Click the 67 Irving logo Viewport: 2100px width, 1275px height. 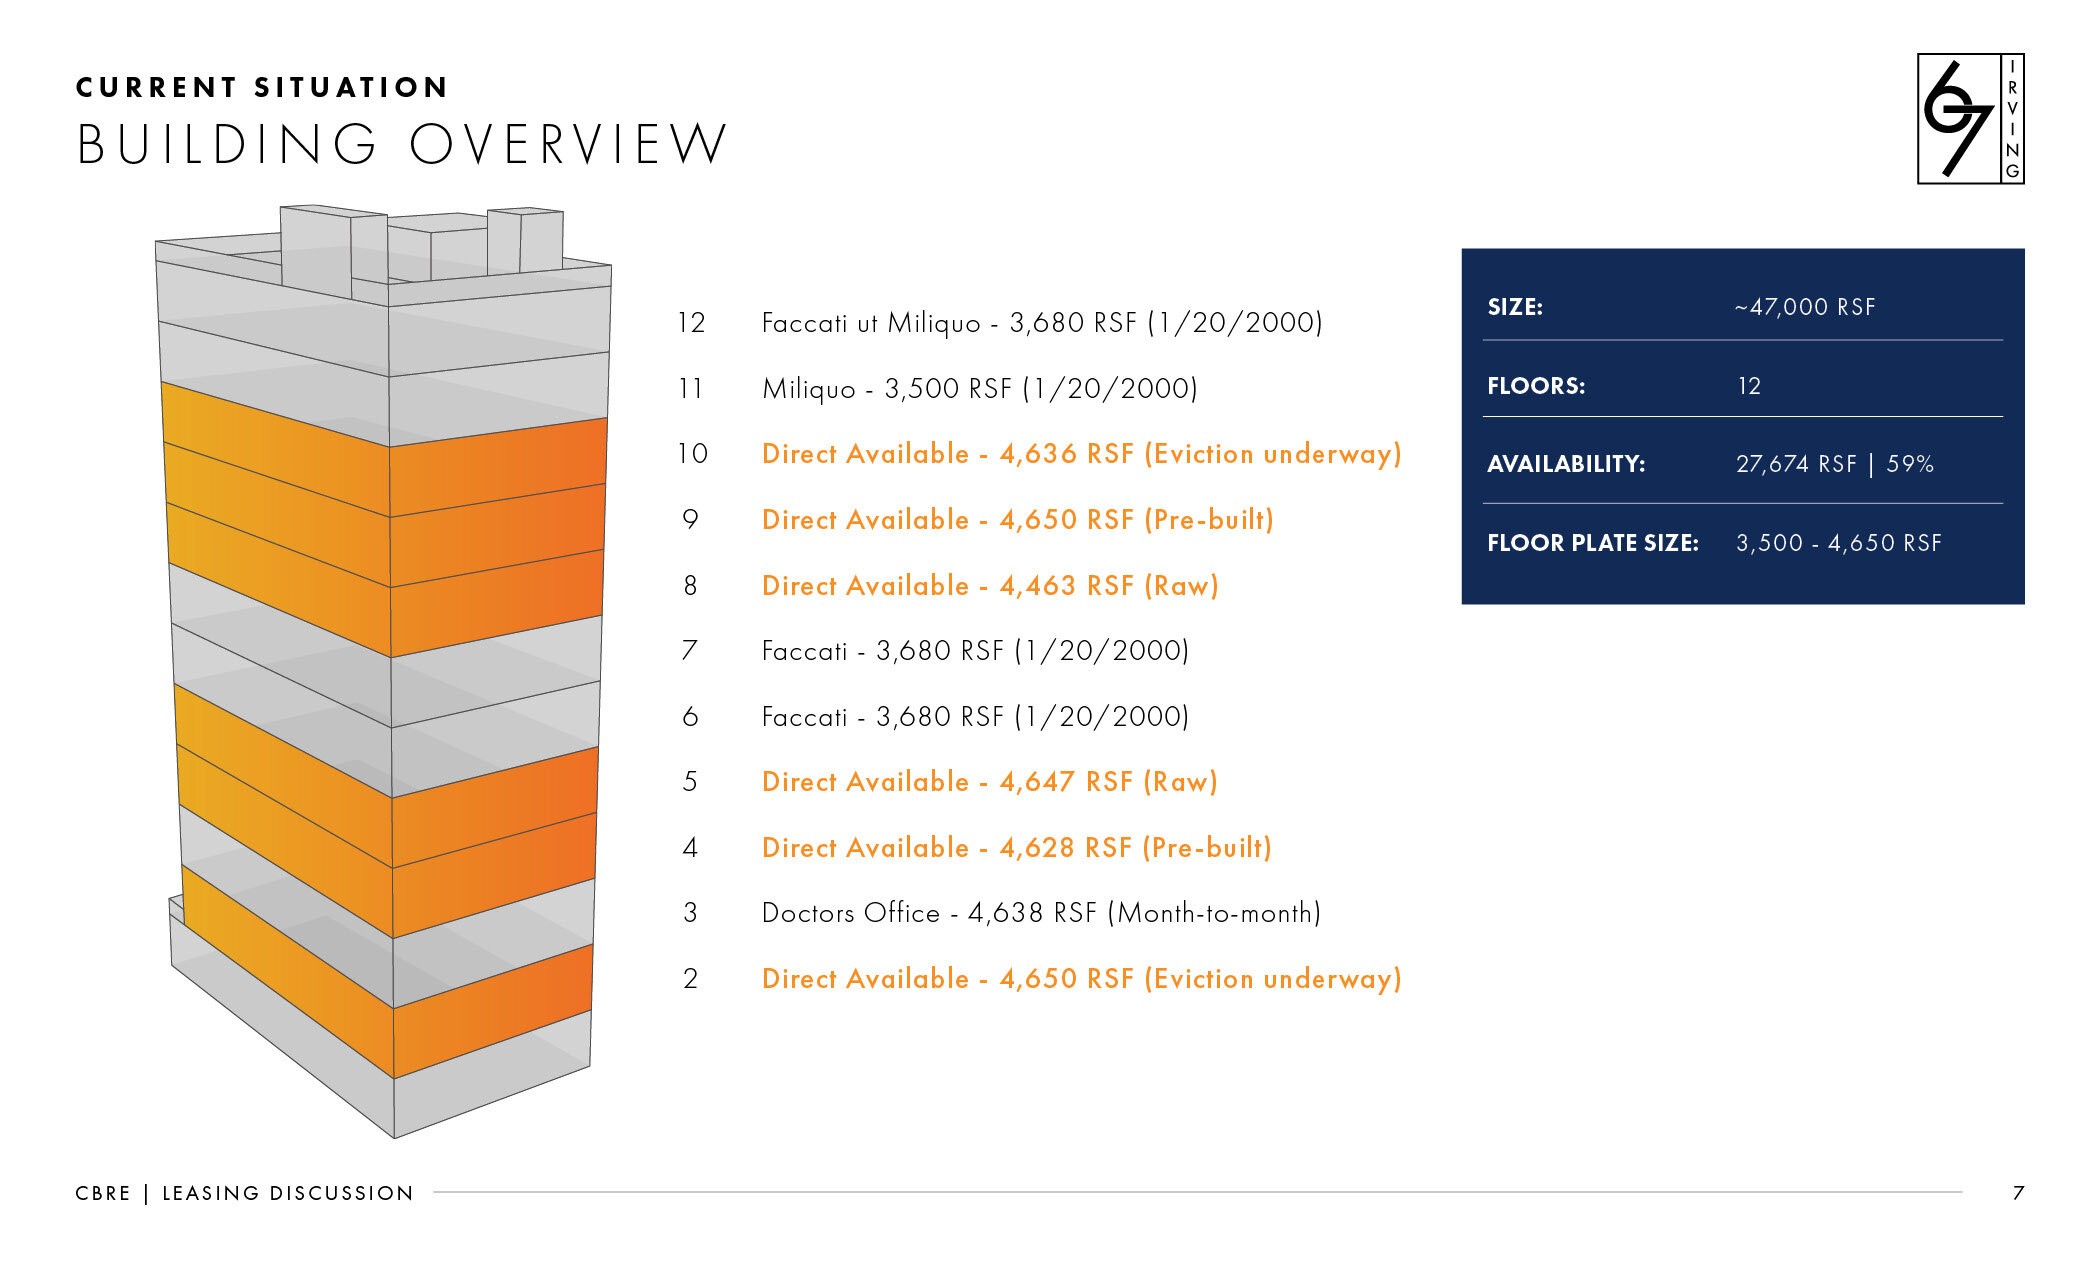click(1970, 119)
